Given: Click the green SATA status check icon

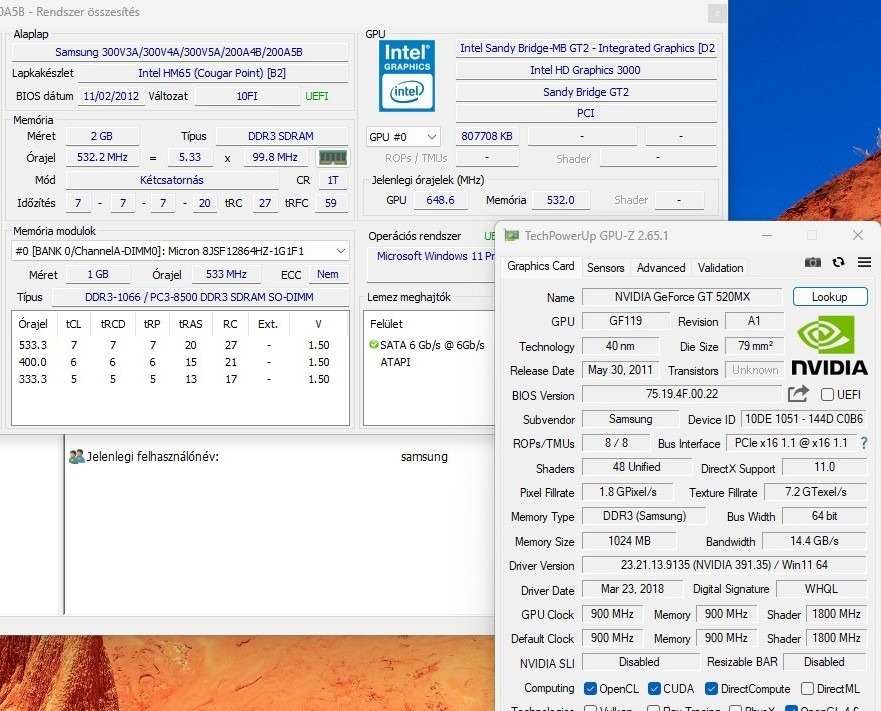Looking at the screenshot, I should 373,345.
